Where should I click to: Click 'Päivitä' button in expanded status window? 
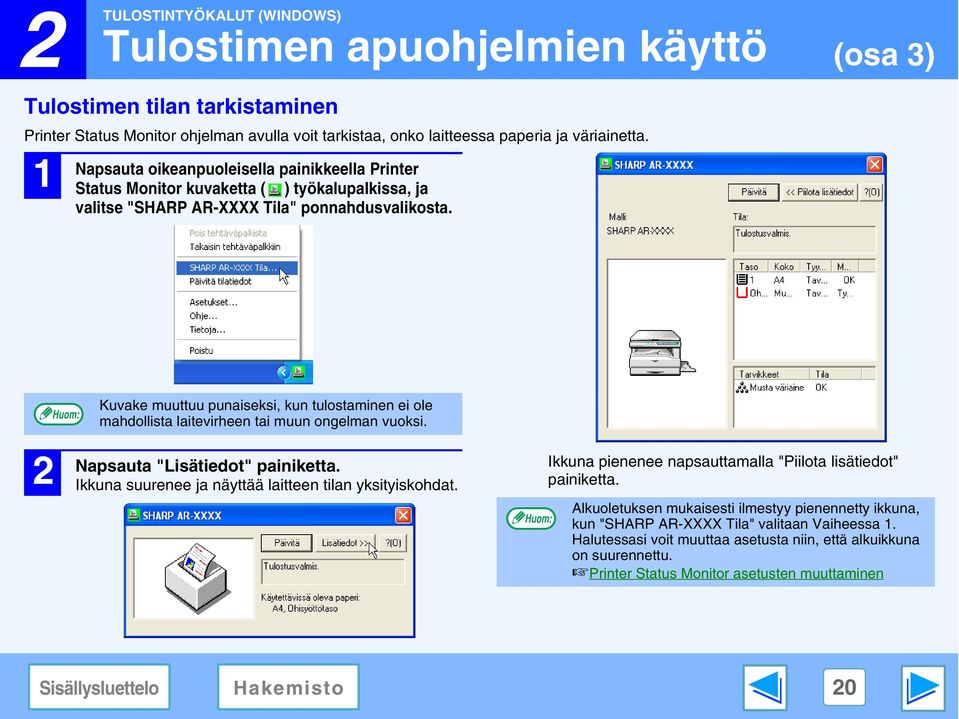tap(754, 192)
